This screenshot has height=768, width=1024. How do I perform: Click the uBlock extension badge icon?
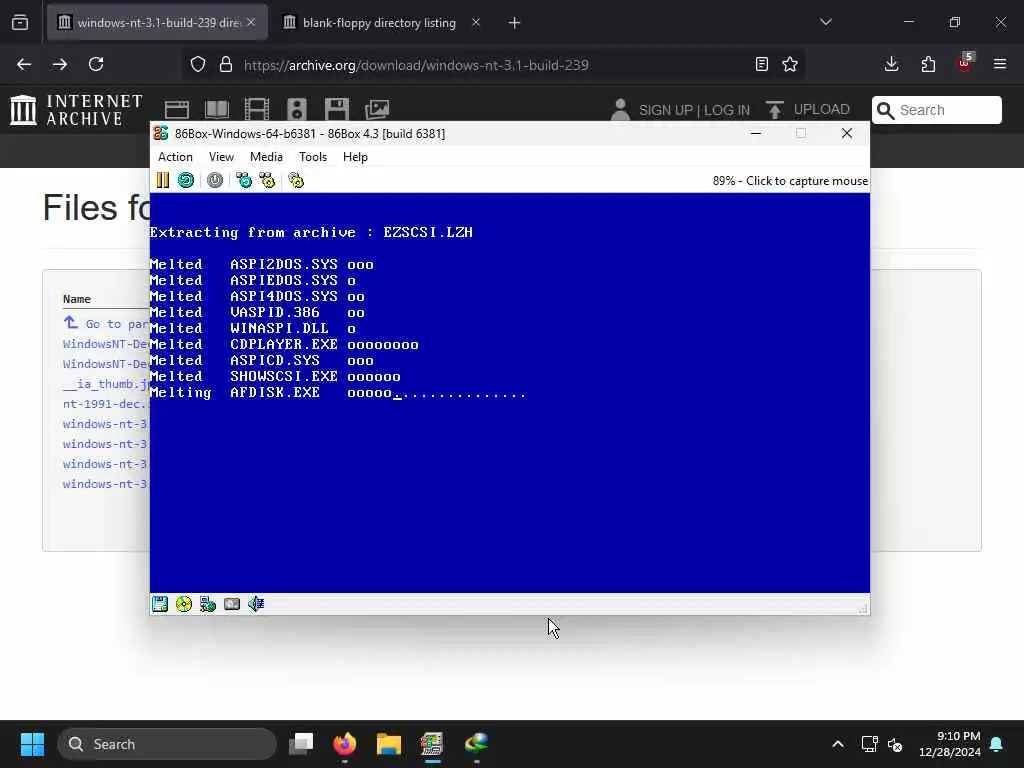point(965,63)
